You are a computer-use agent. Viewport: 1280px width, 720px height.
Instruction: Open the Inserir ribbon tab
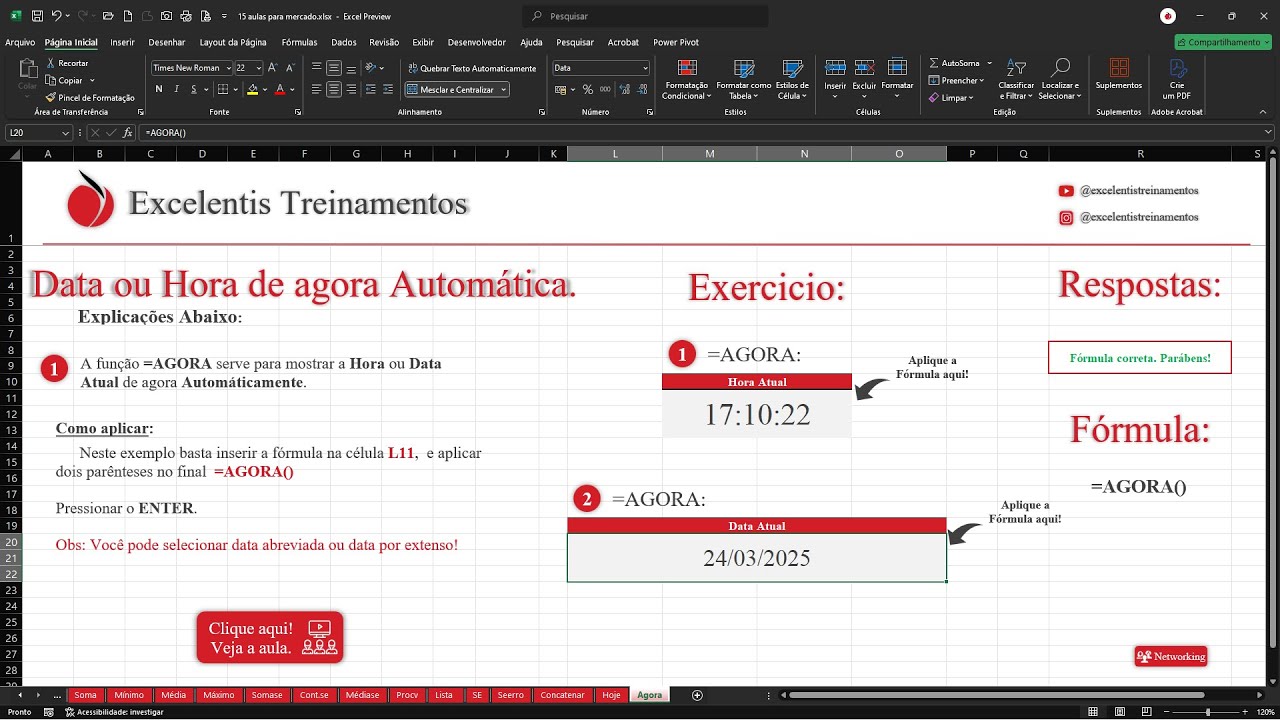pyautogui.click(x=122, y=43)
